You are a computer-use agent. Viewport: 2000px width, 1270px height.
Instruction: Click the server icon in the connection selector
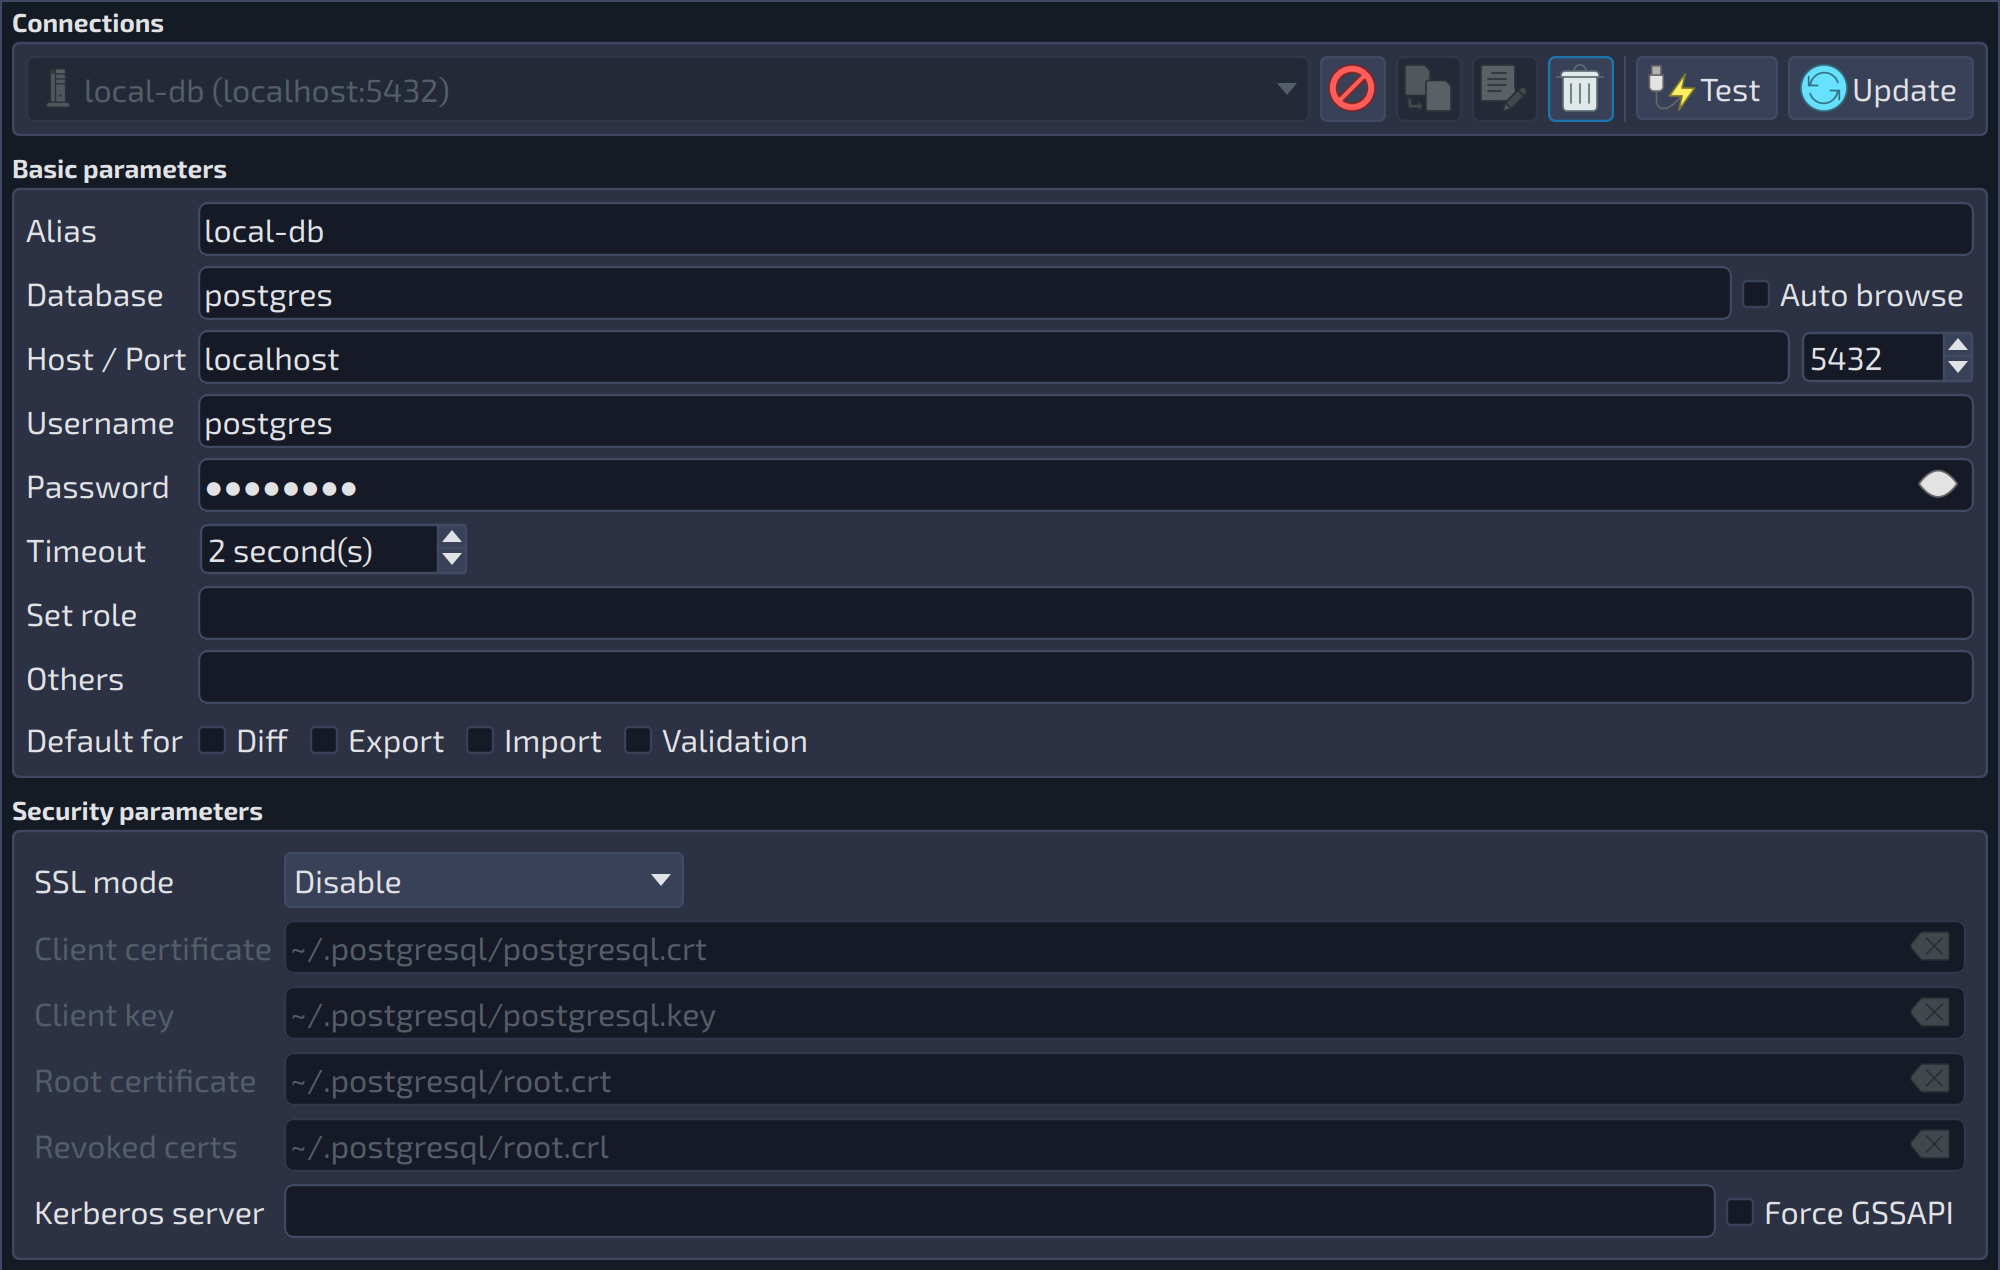(58, 89)
